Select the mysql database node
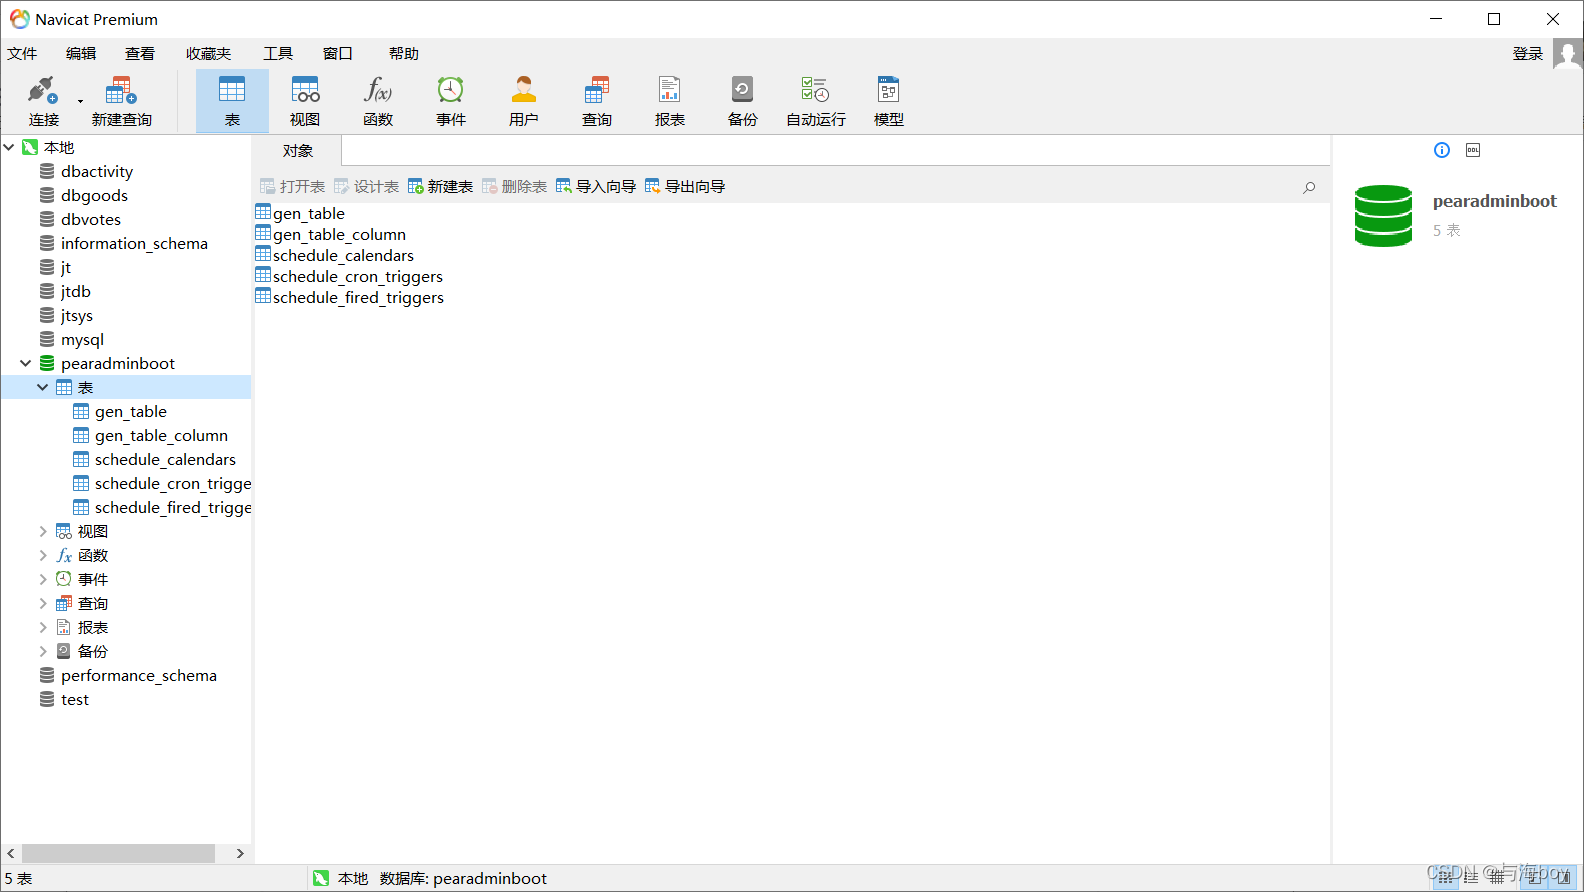The image size is (1584, 892). pos(82,339)
